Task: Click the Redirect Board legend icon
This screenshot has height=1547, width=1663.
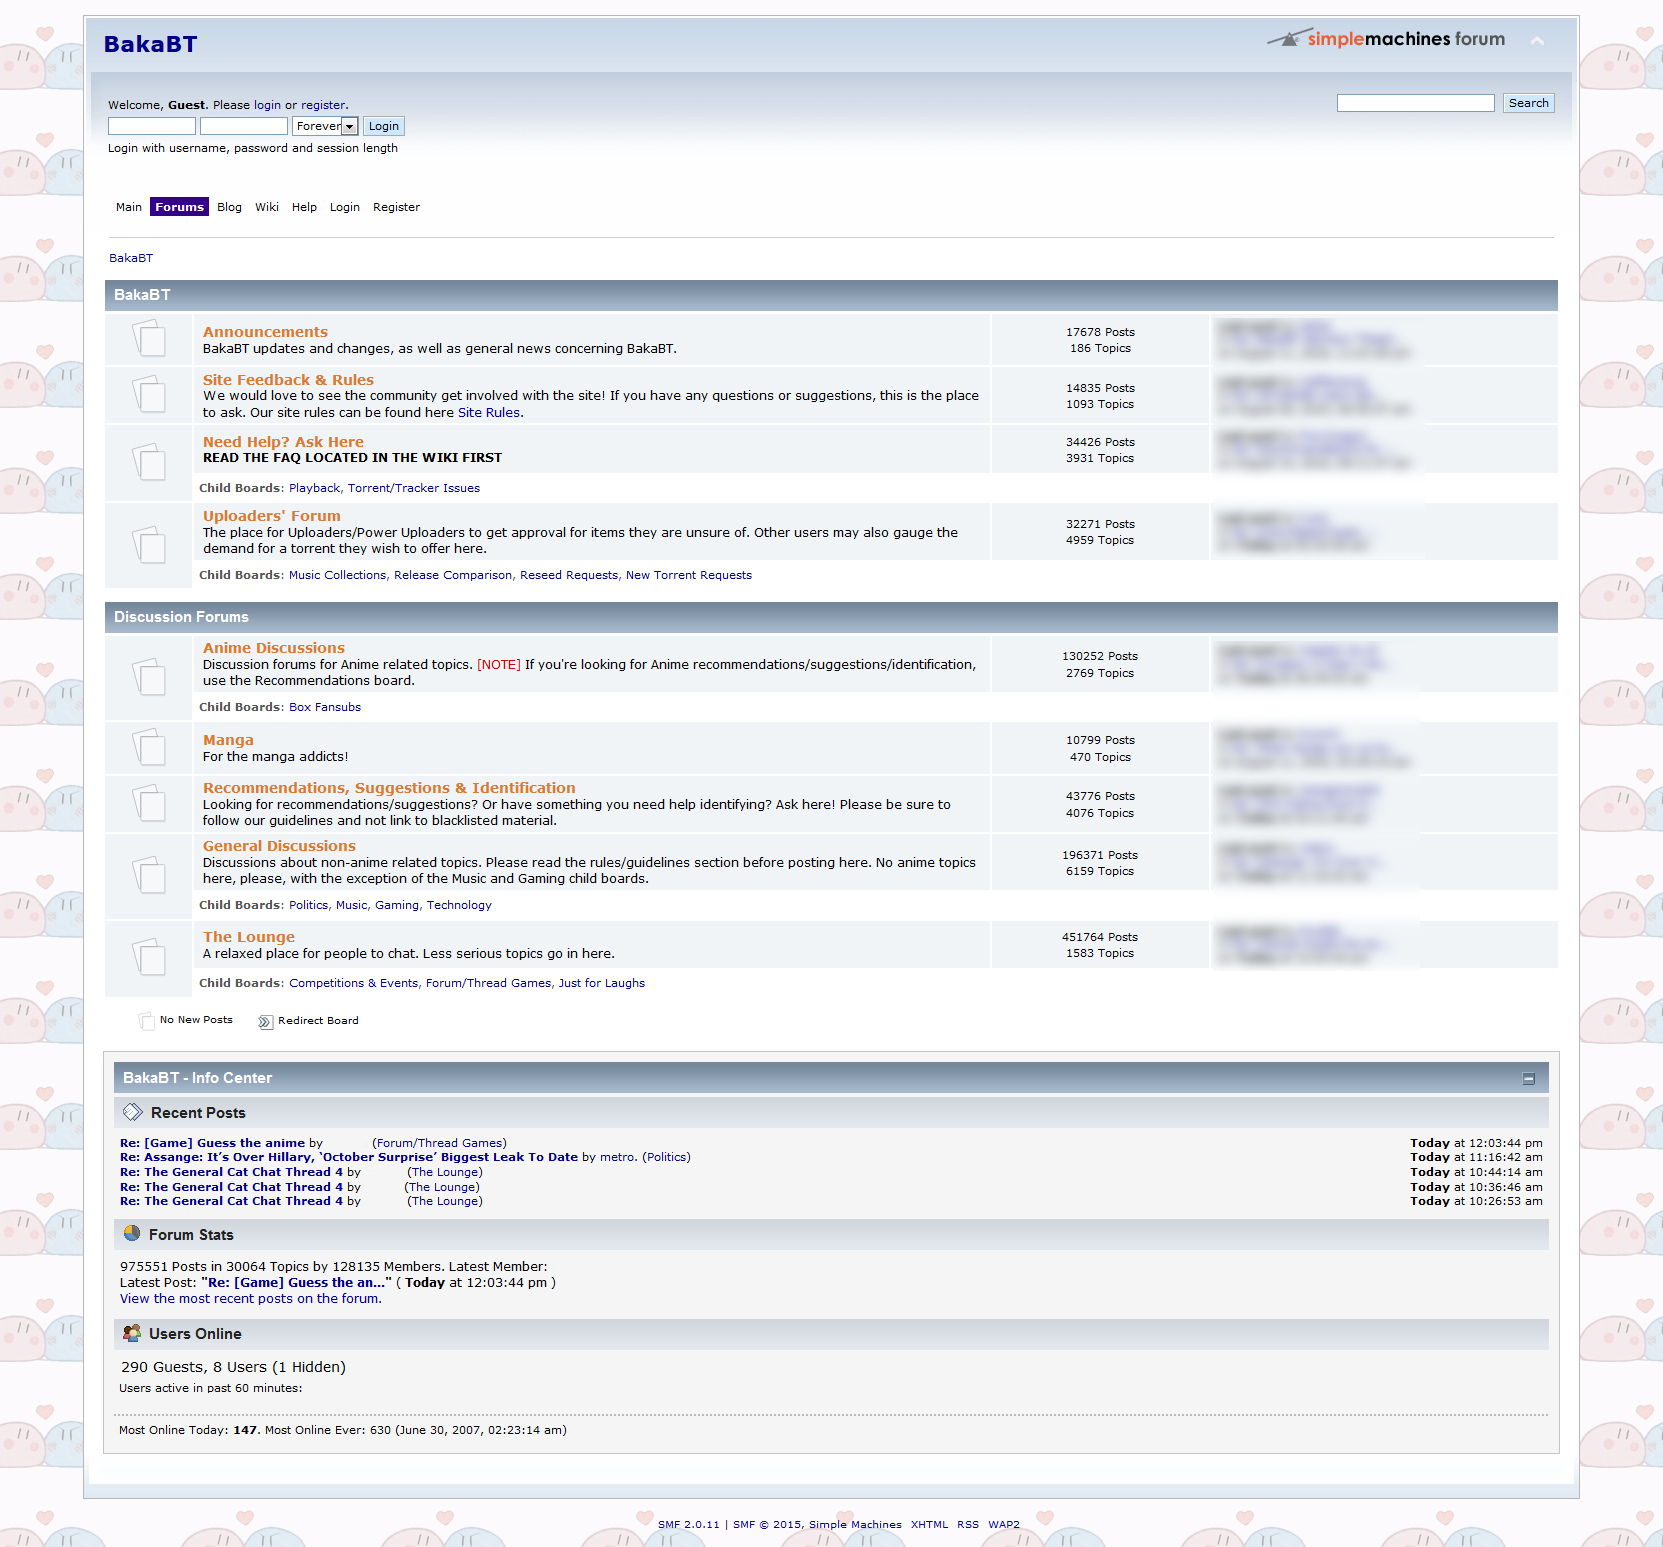Action: tap(265, 1021)
